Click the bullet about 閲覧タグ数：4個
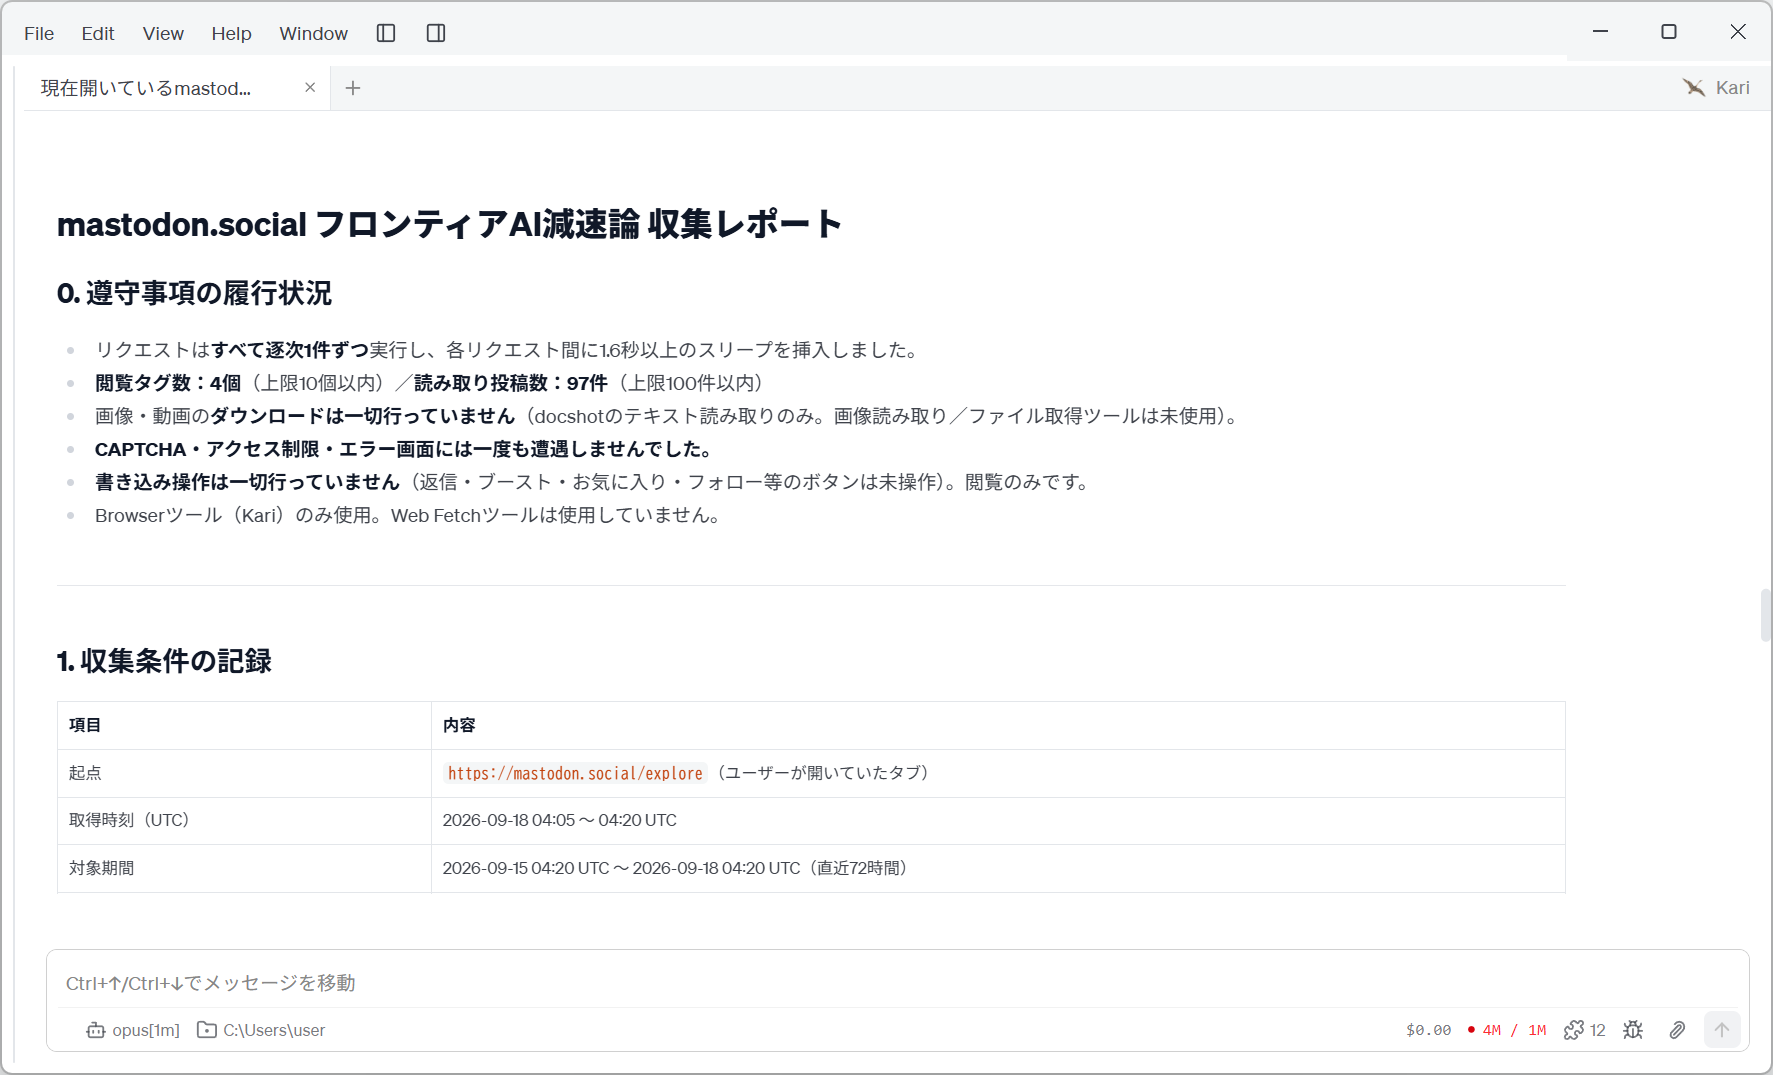 432,383
